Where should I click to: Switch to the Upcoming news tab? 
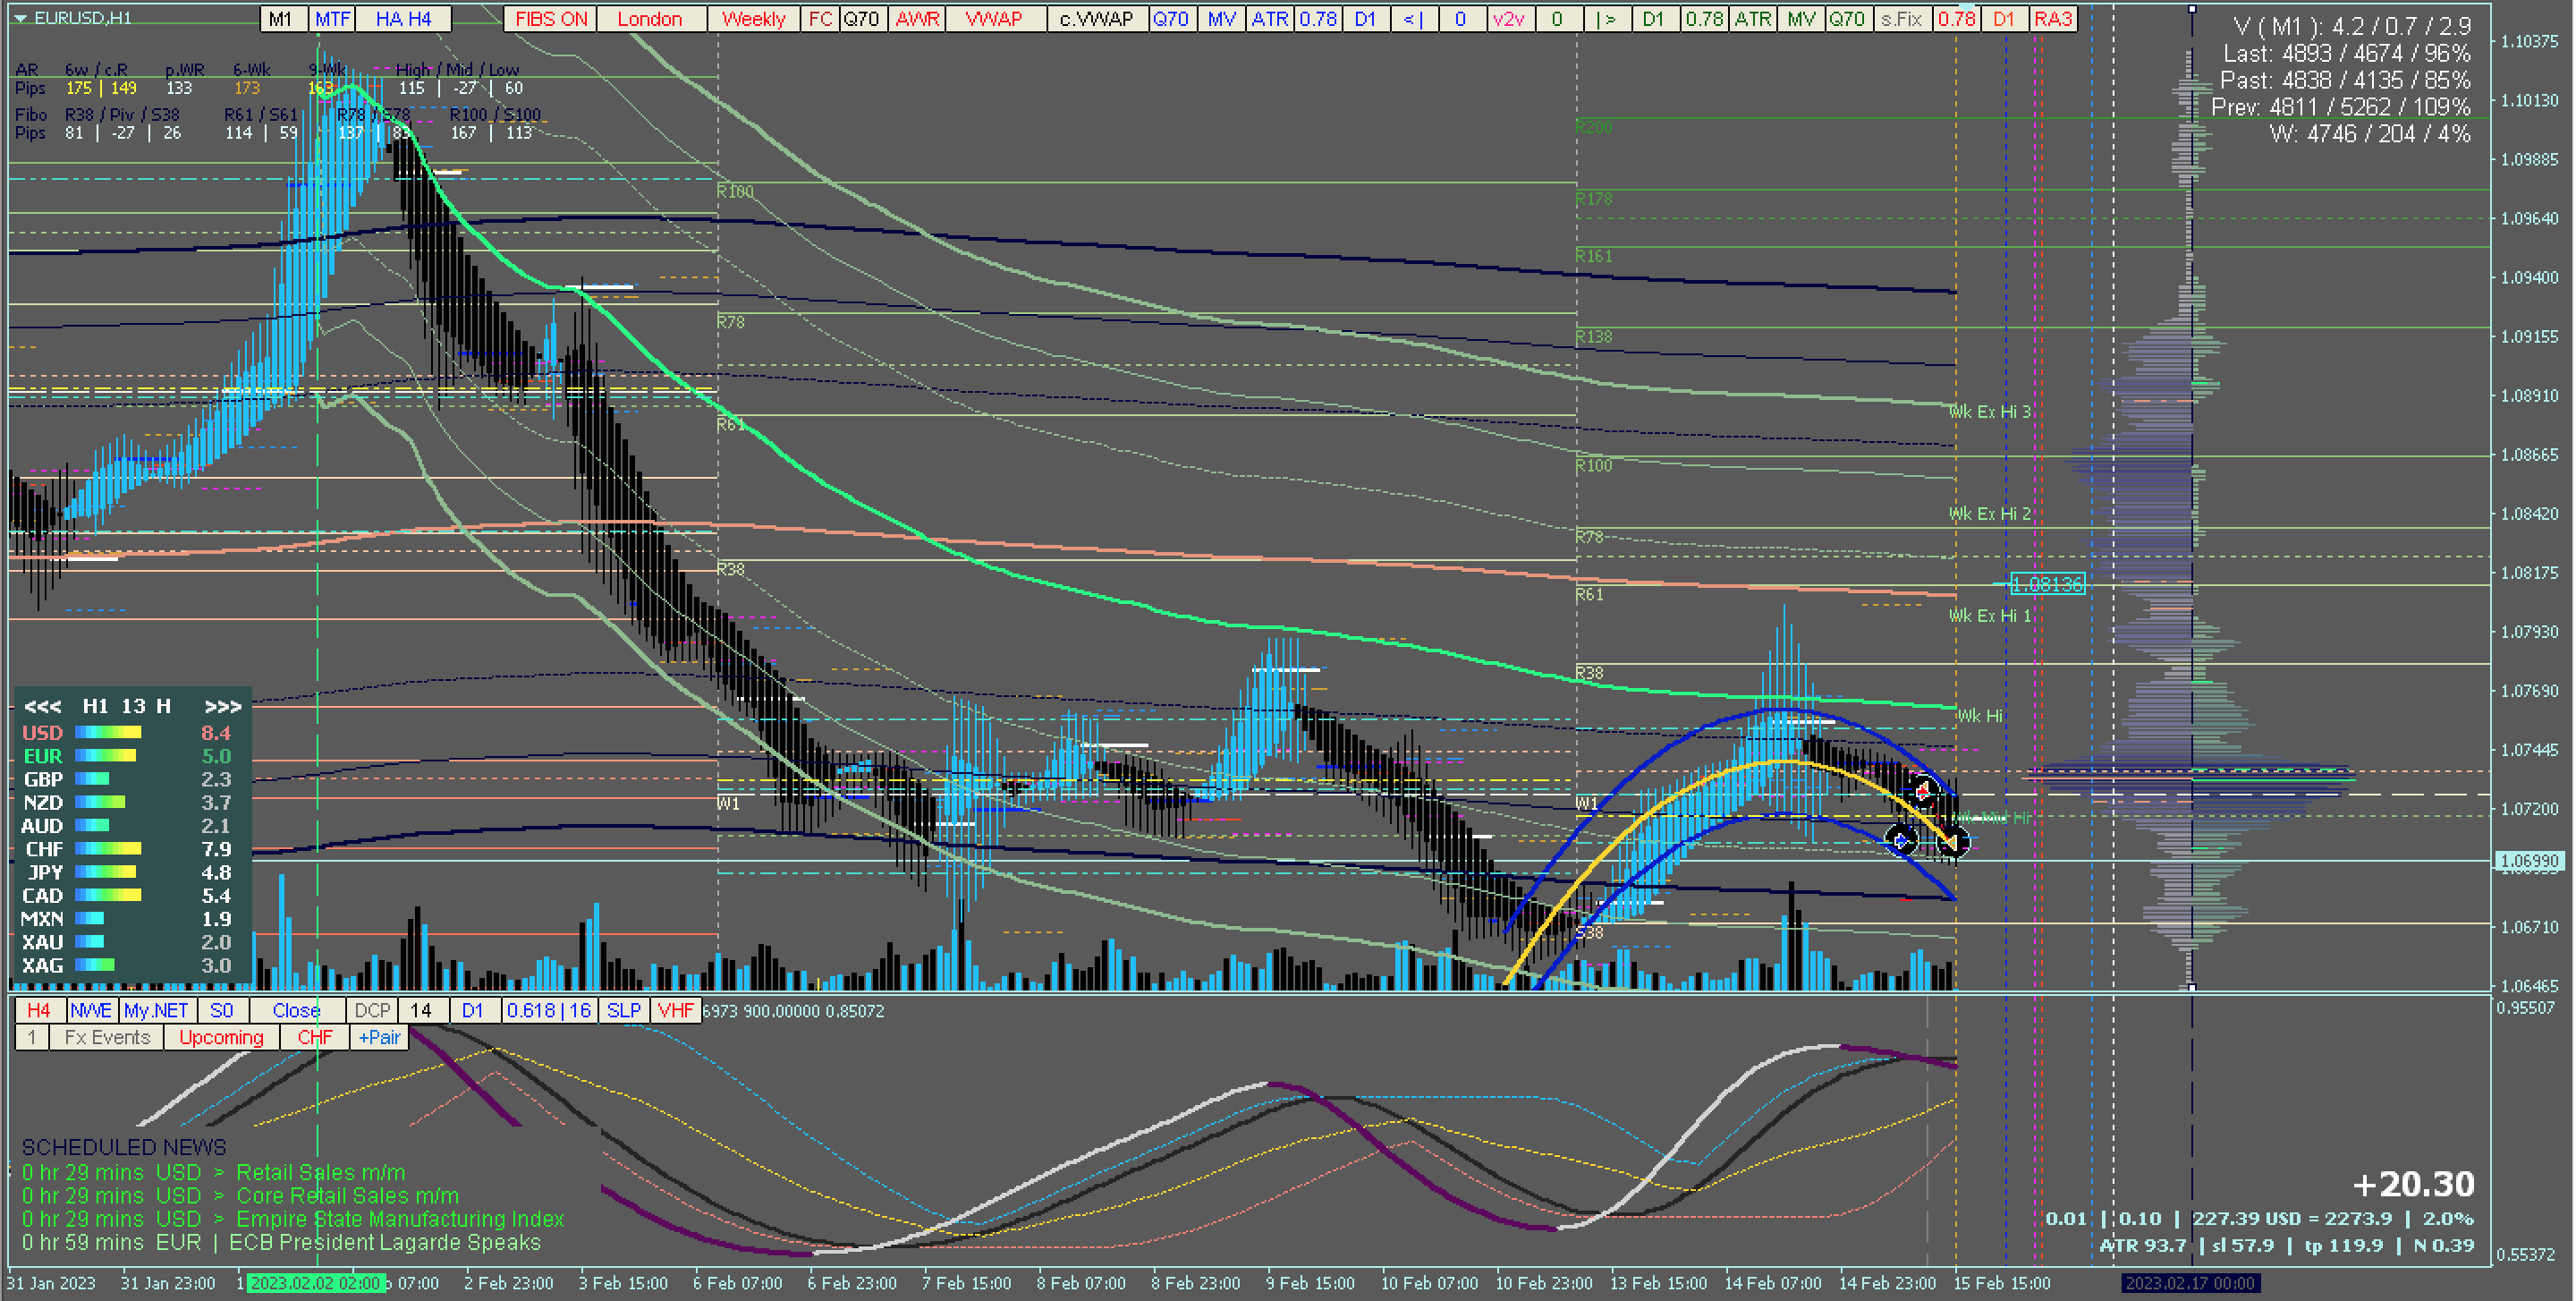221,1037
